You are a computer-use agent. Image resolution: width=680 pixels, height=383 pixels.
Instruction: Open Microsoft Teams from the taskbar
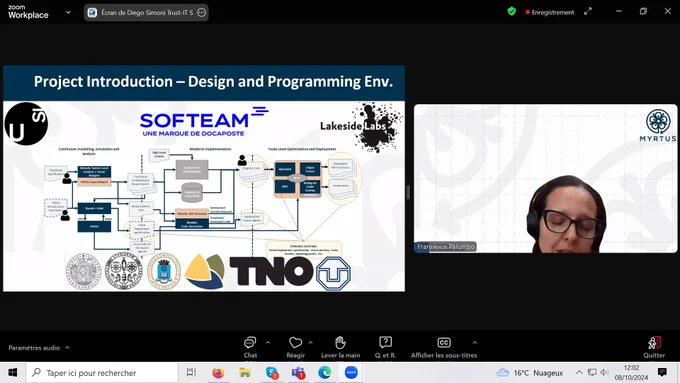coord(298,373)
